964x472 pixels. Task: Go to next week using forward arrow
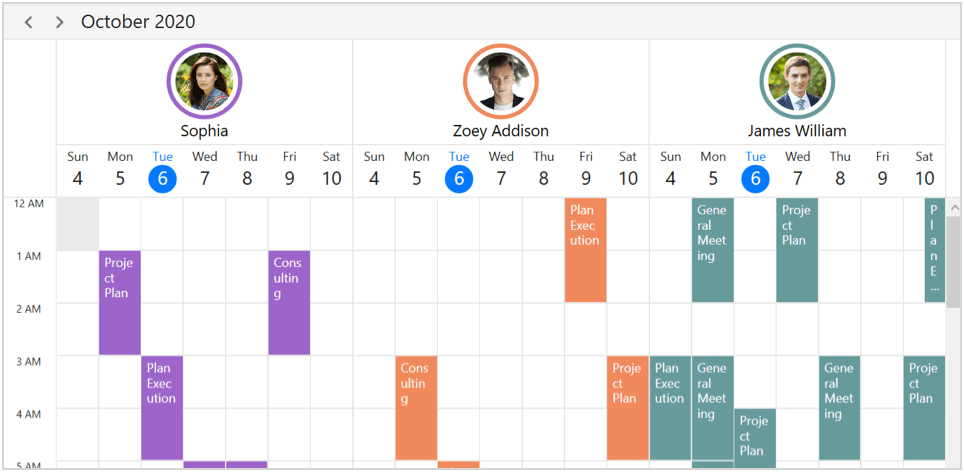point(60,22)
